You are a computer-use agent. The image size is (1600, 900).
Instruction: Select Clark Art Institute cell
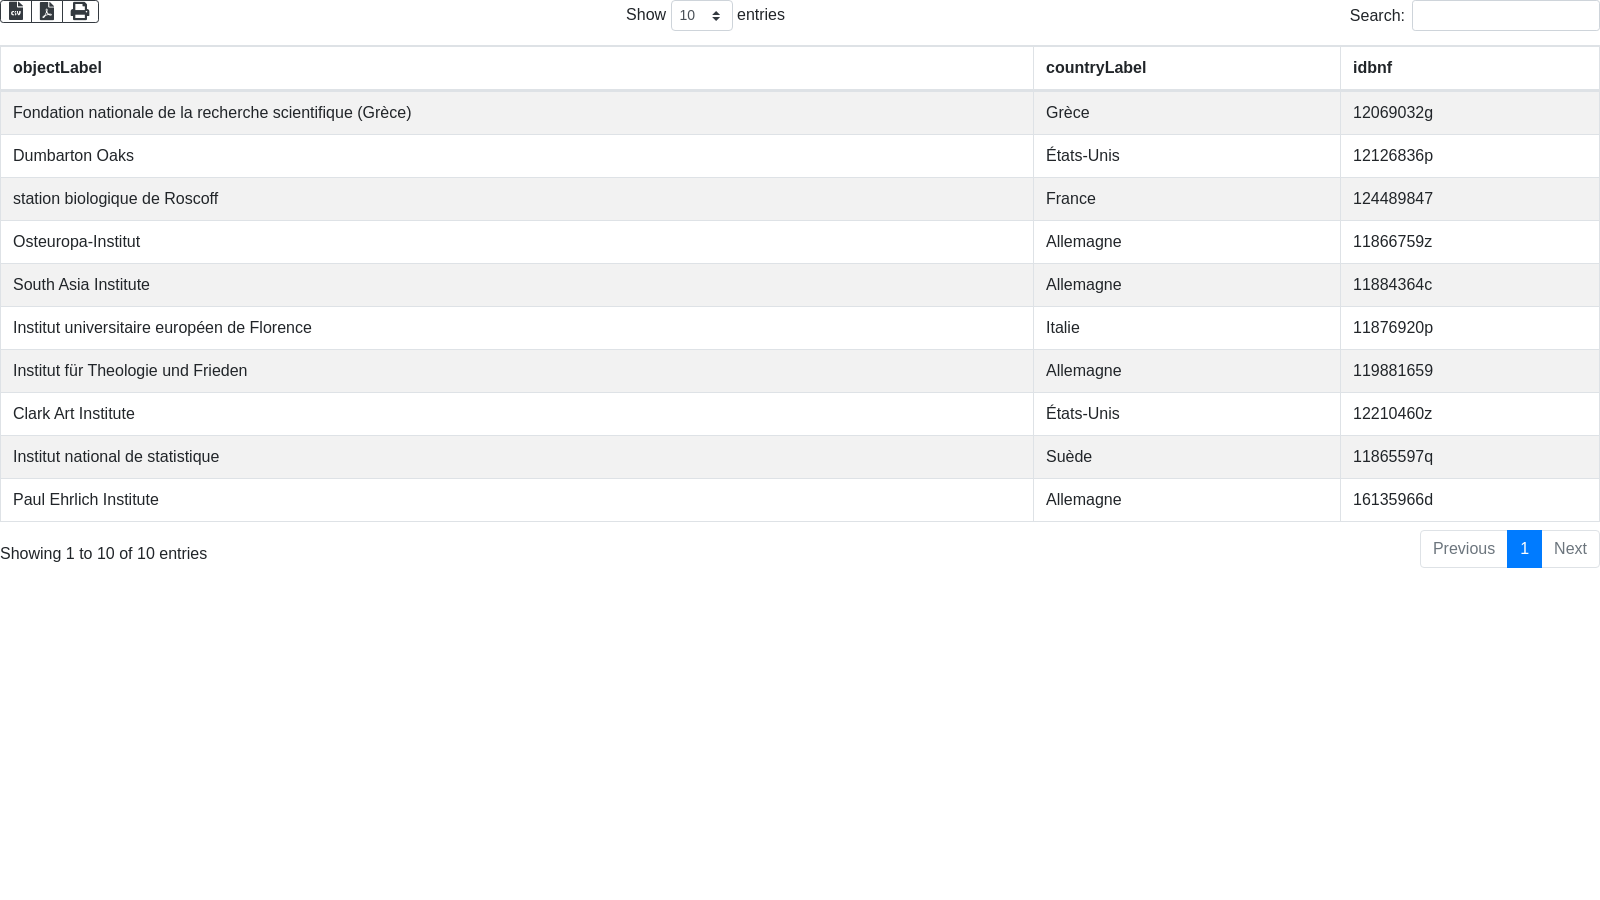click(517, 414)
